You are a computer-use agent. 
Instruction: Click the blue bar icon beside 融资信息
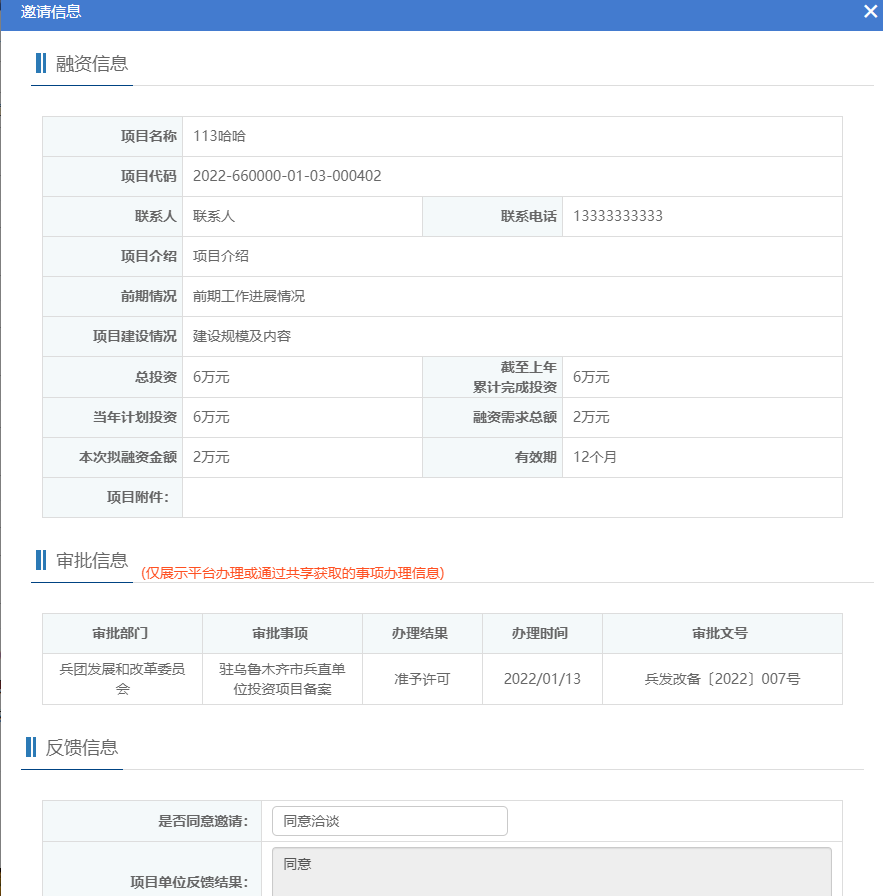click(x=41, y=63)
